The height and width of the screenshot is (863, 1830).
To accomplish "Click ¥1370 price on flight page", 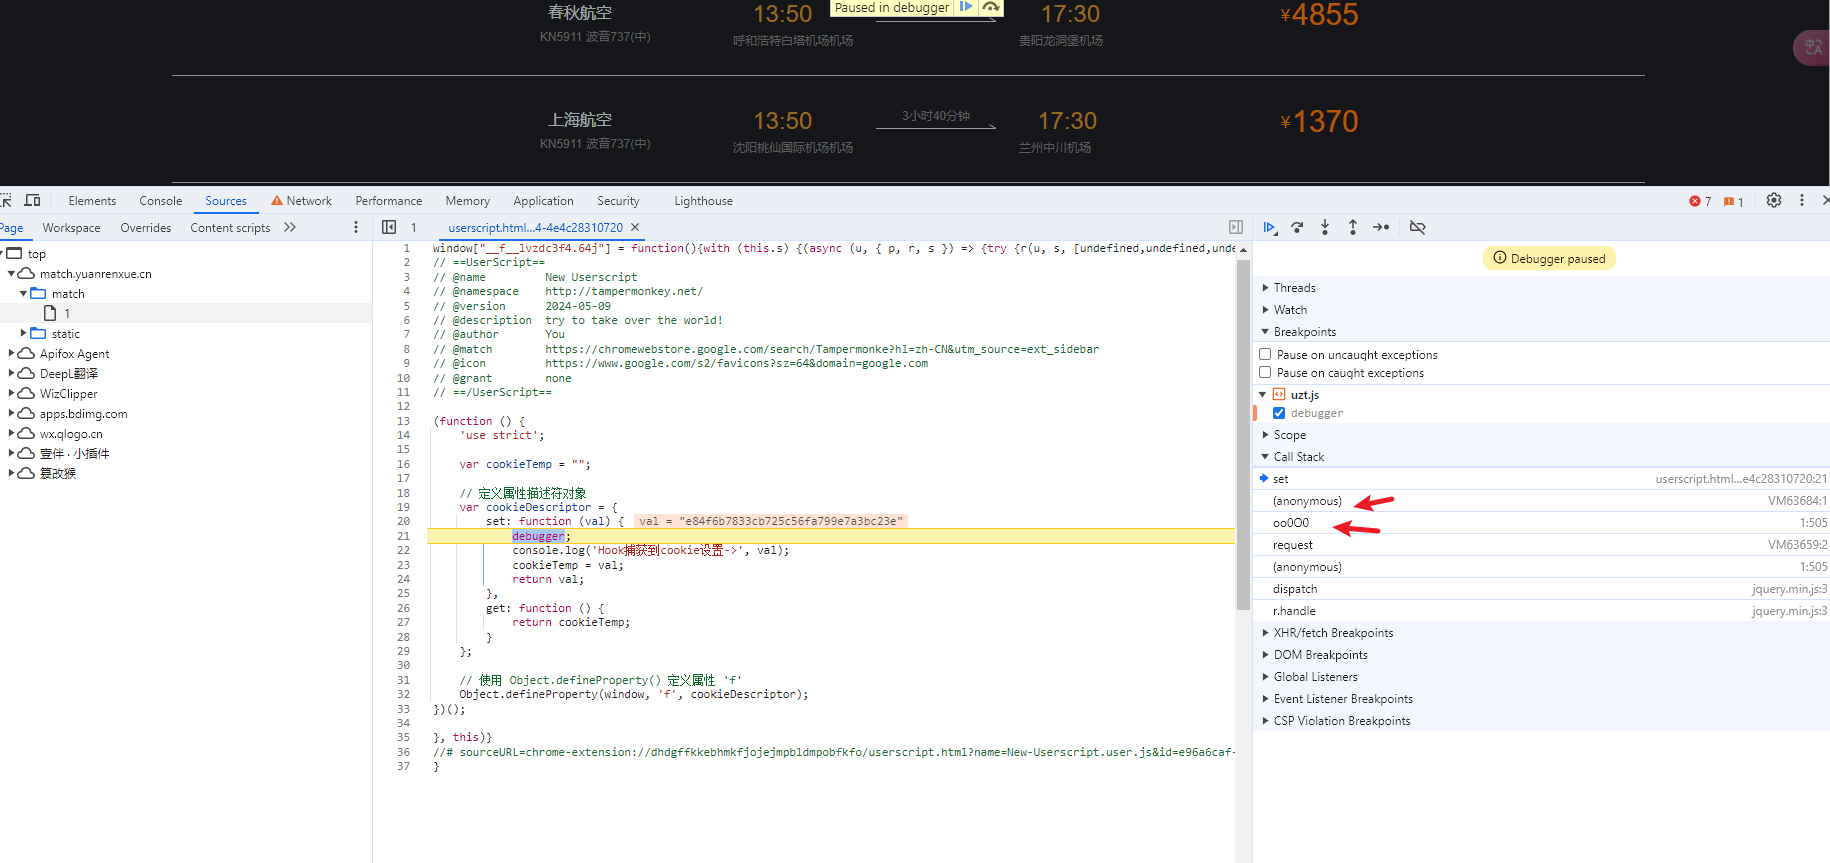I will (x=1319, y=121).
